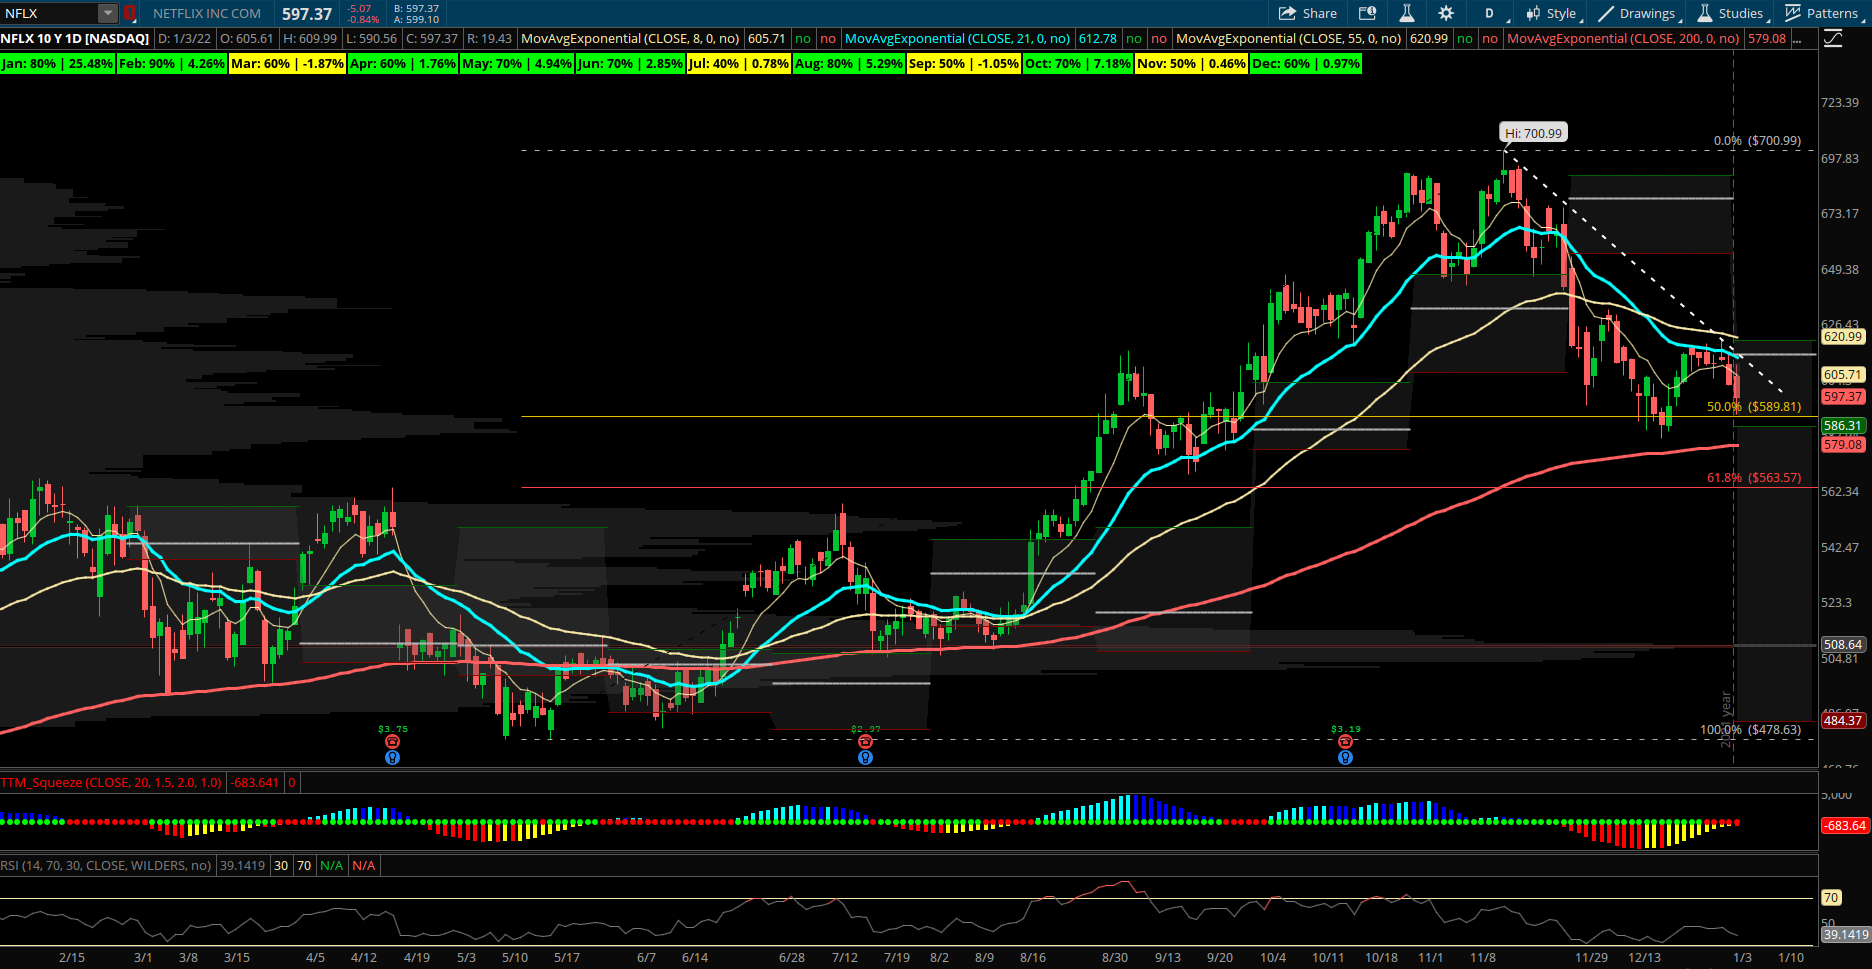Click the Nov: 50% | 0.46% label
Viewport: 1872px width, 969px height.
coord(1192,63)
